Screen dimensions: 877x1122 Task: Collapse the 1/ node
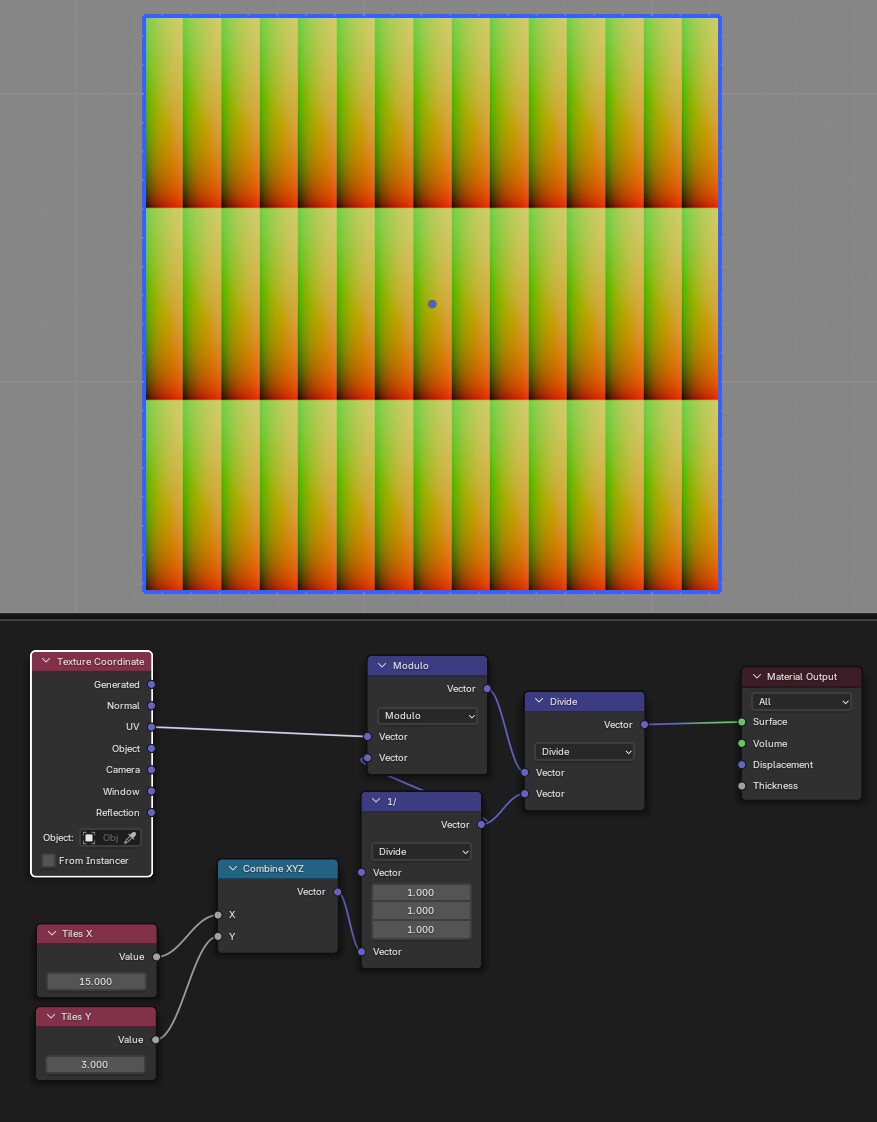[x=376, y=801]
